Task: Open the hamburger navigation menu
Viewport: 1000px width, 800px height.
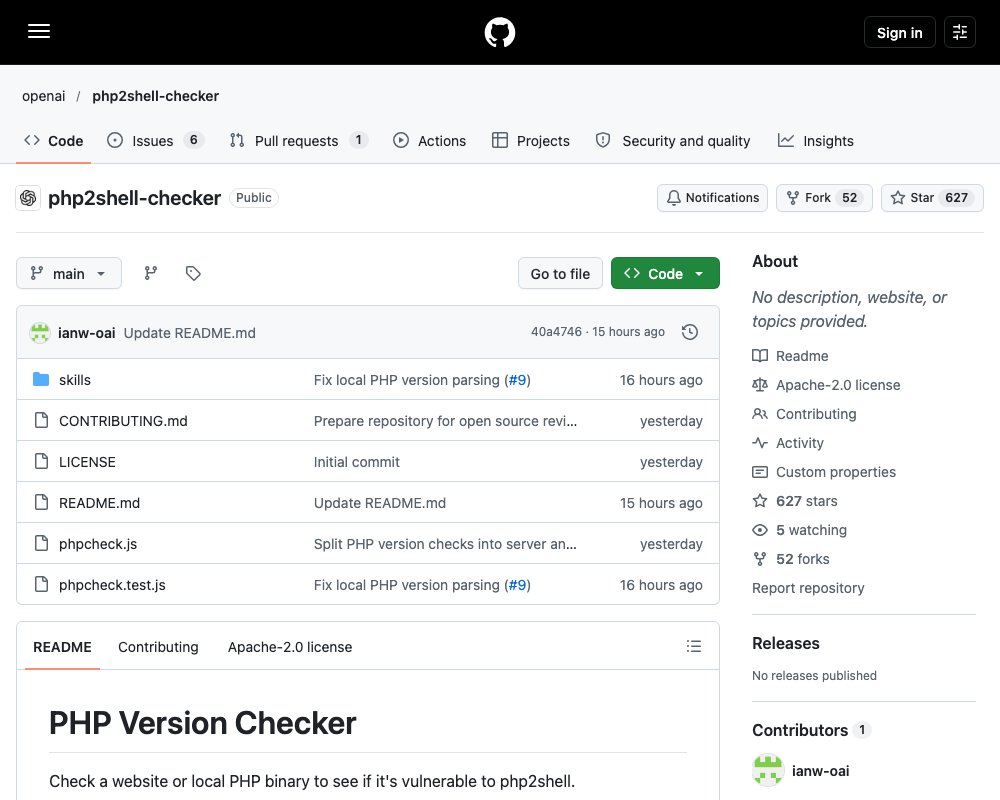Action: pyautogui.click(x=39, y=31)
